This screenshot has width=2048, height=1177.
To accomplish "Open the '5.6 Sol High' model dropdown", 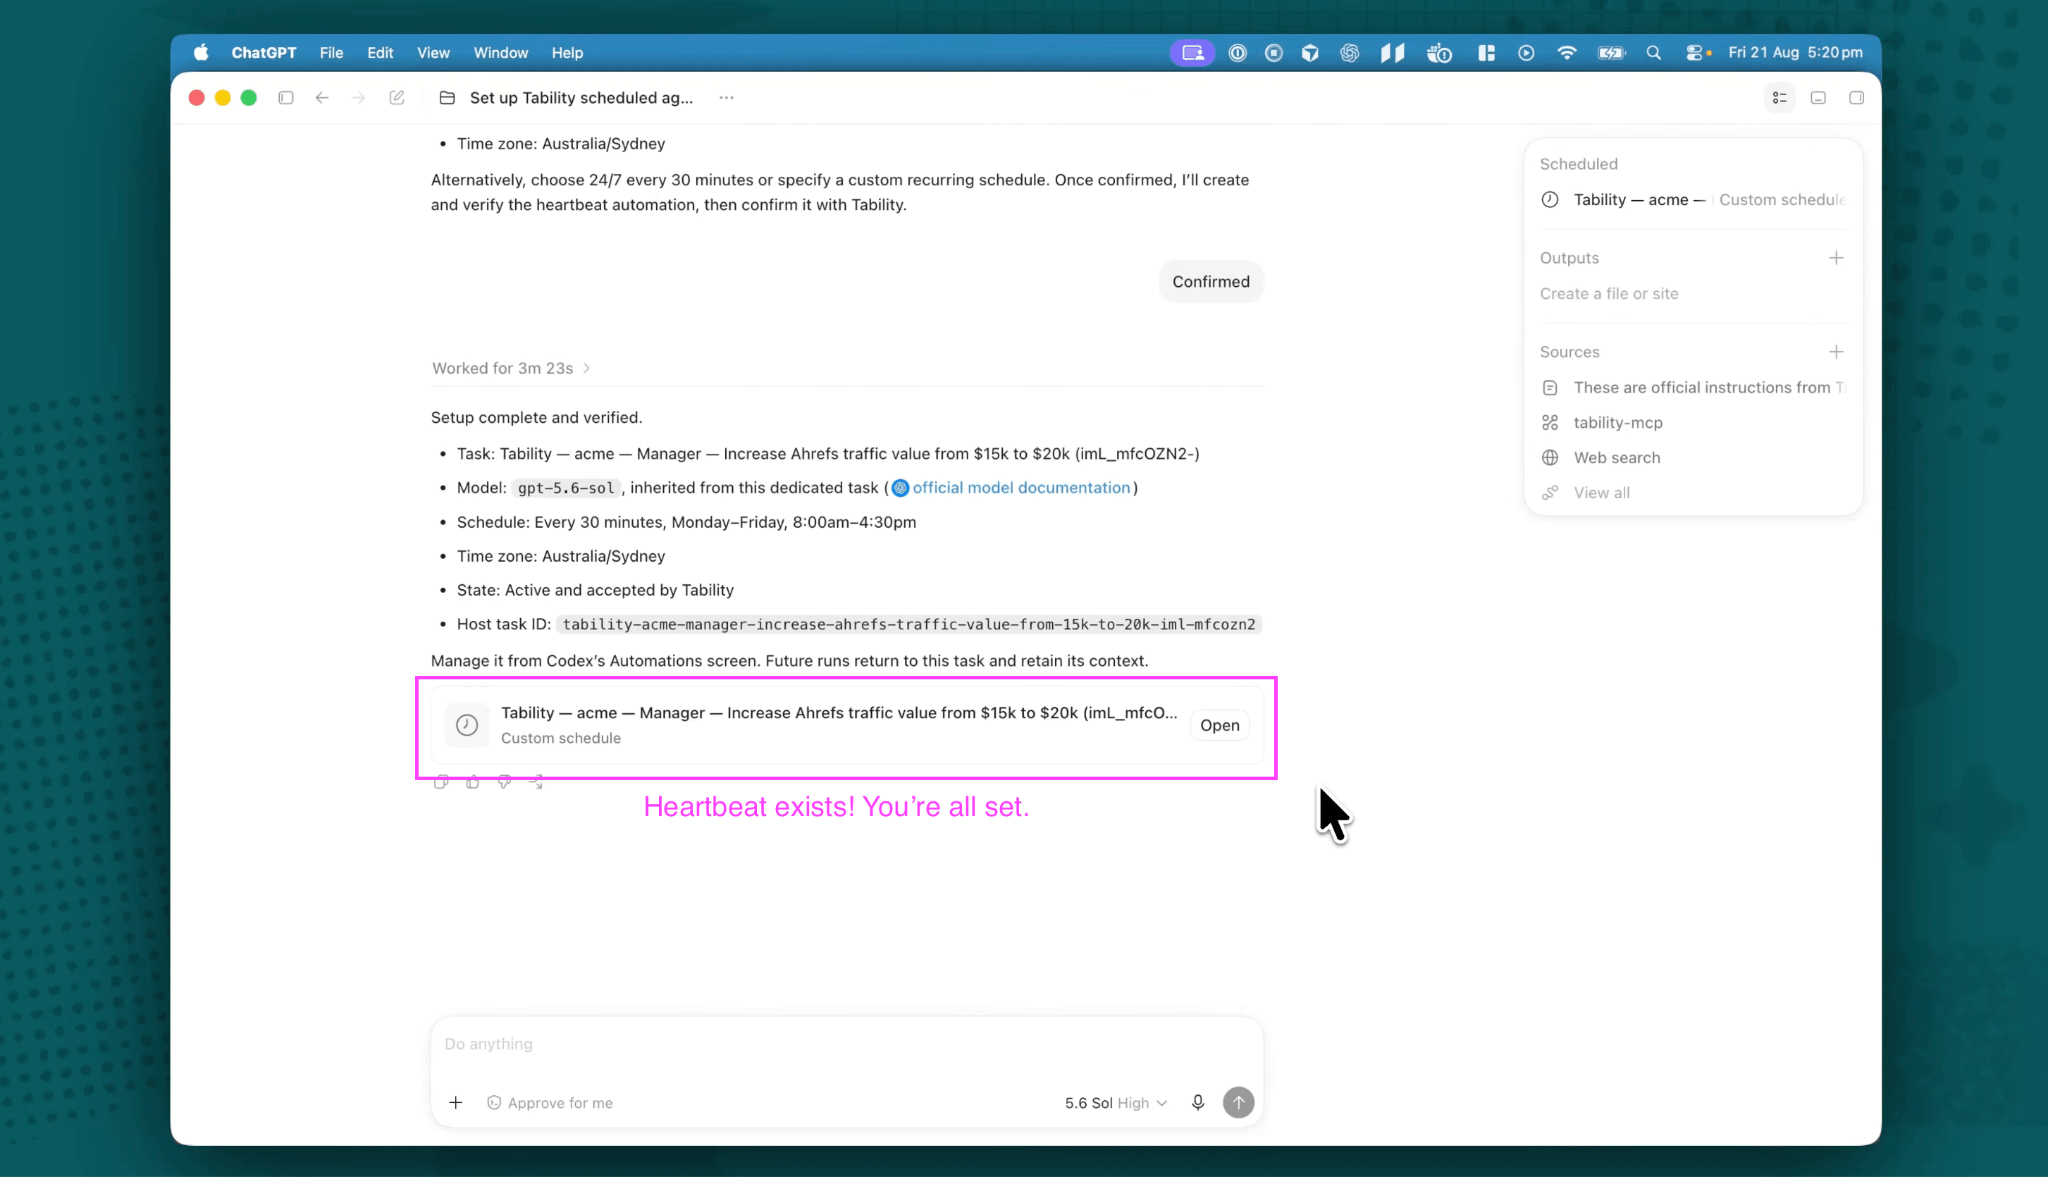I will [1116, 1103].
